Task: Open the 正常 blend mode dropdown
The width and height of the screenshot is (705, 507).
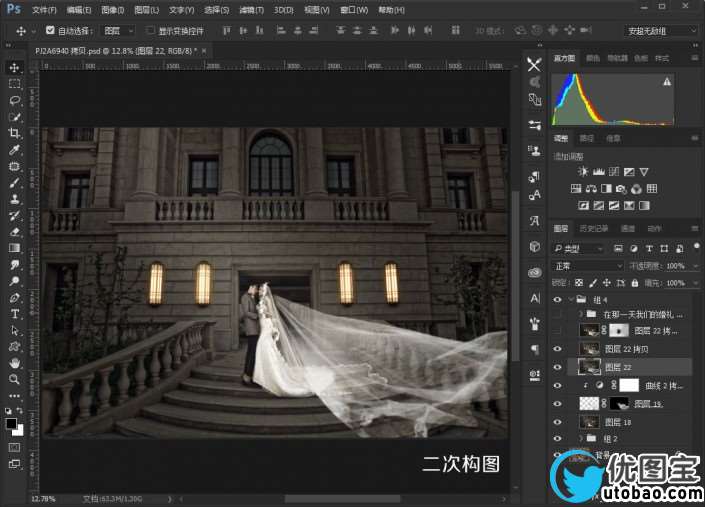Action: click(588, 266)
